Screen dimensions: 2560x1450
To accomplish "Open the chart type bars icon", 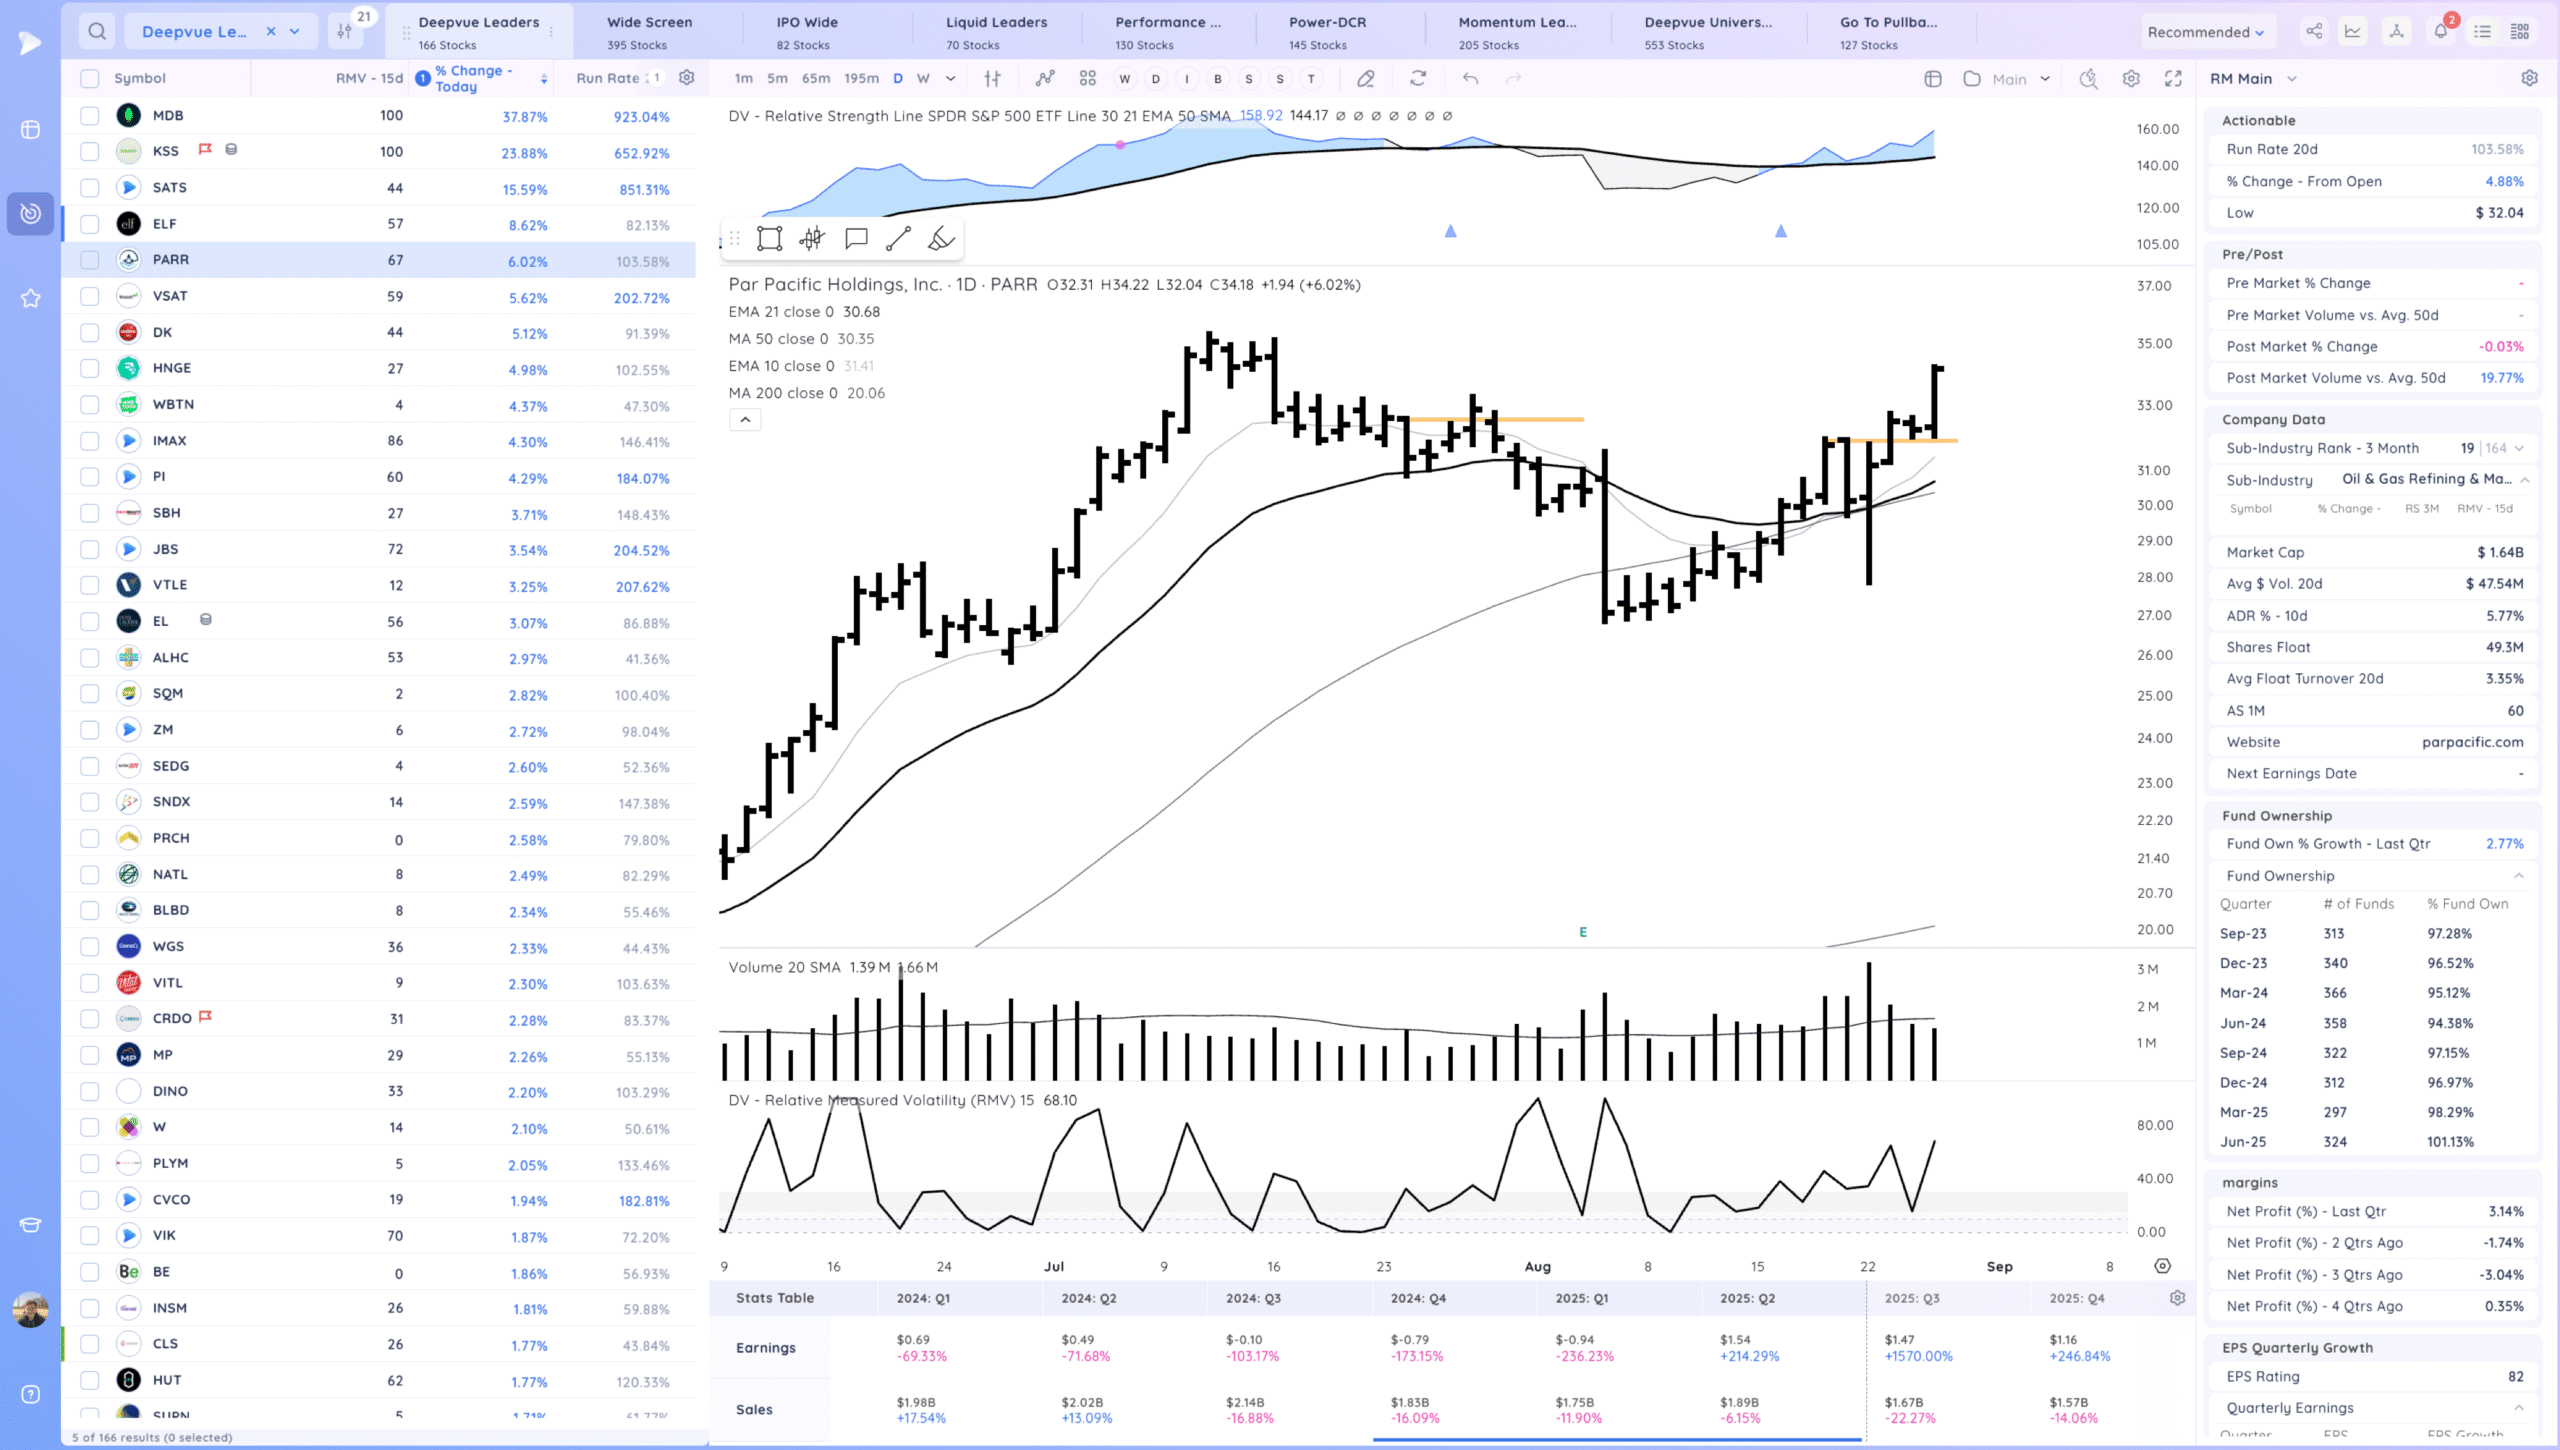I will [992, 78].
